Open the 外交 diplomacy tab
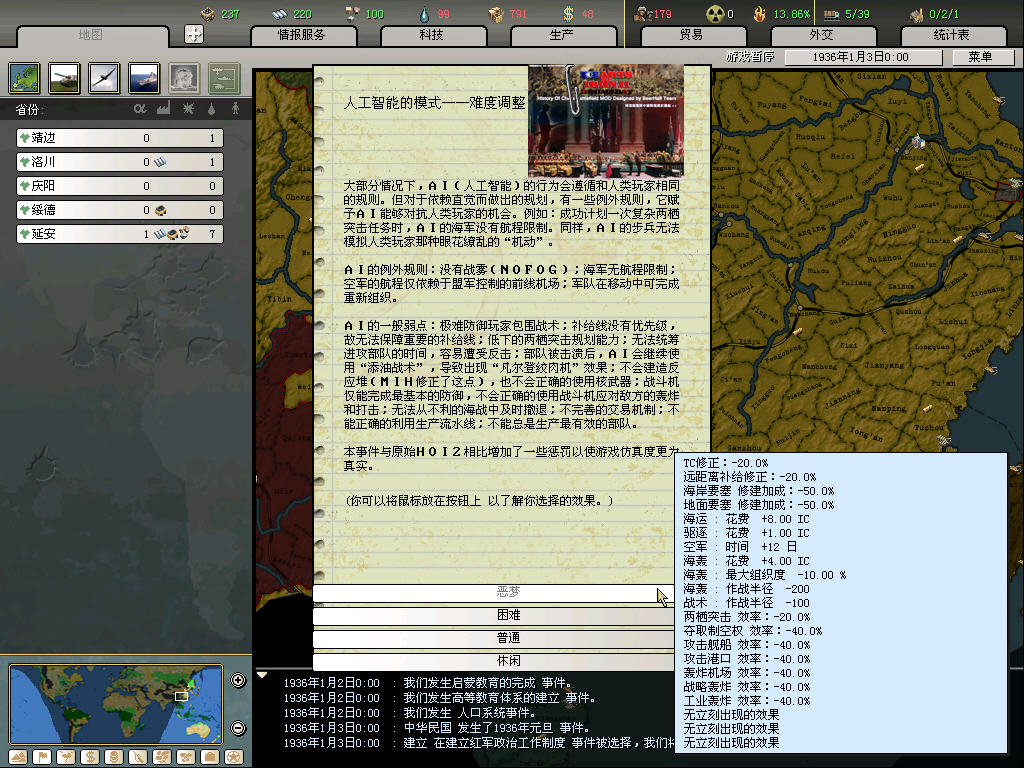 [x=822, y=35]
